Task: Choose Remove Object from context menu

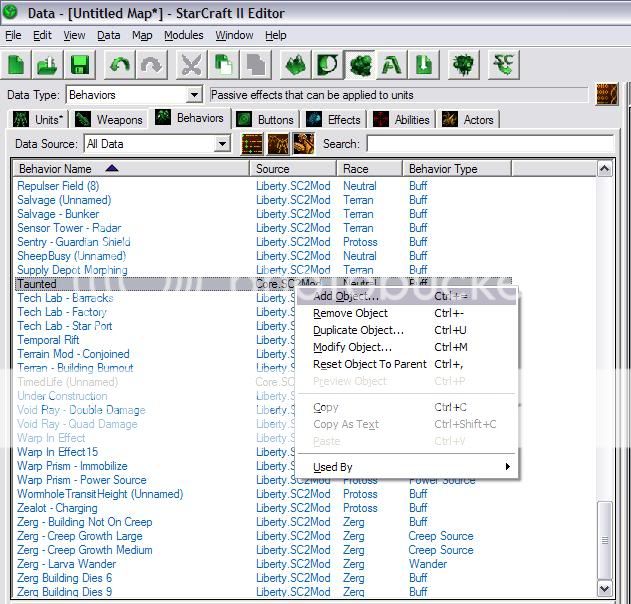Action: (406, 313)
